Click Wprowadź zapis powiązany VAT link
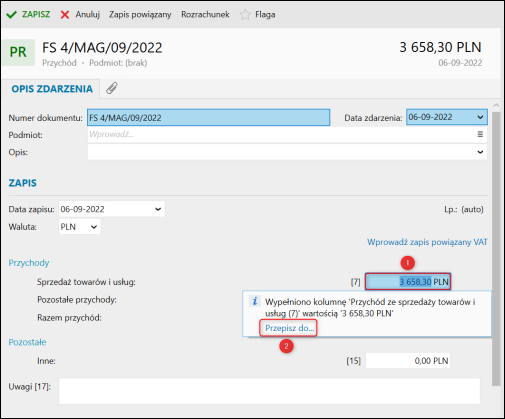Viewport: 505px width, 419px height. tap(427, 242)
